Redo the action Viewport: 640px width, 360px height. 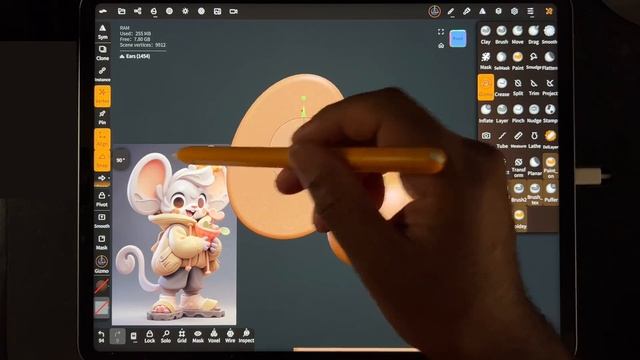pos(118,336)
